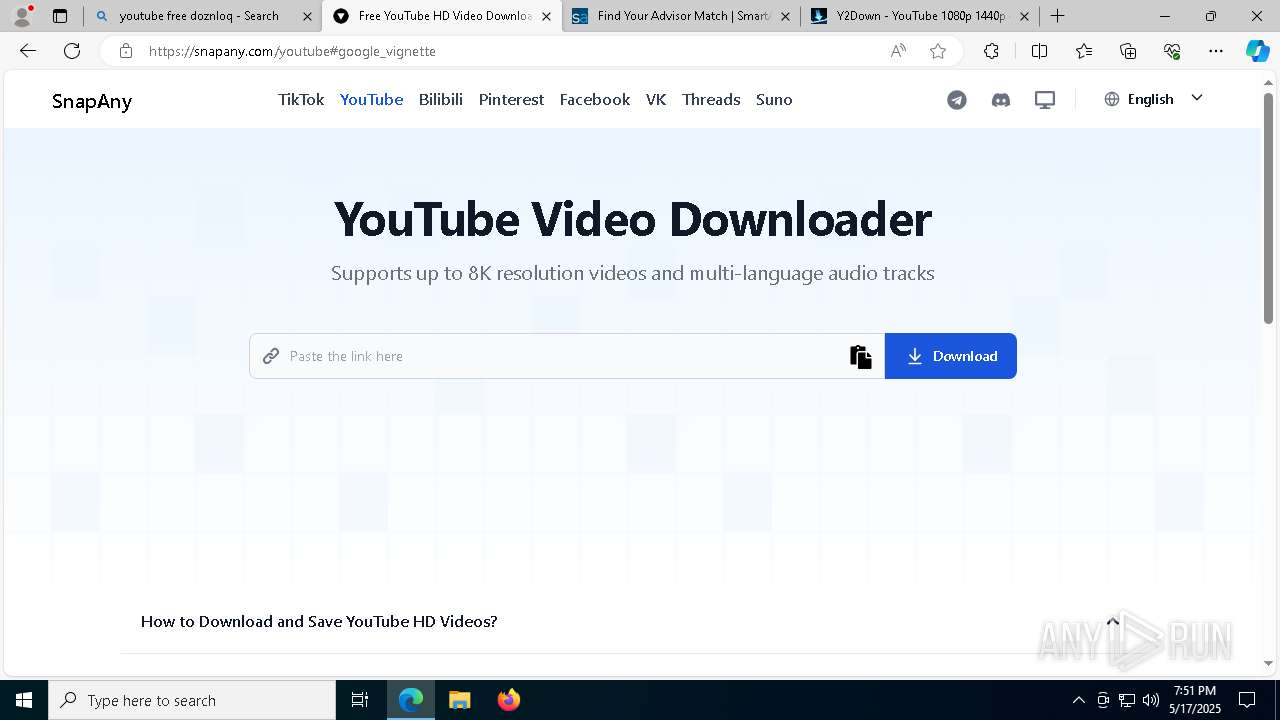Screen dimensions: 1280x720
Task: Select VK in site navigation
Action: pyautogui.click(x=656, y=99)
